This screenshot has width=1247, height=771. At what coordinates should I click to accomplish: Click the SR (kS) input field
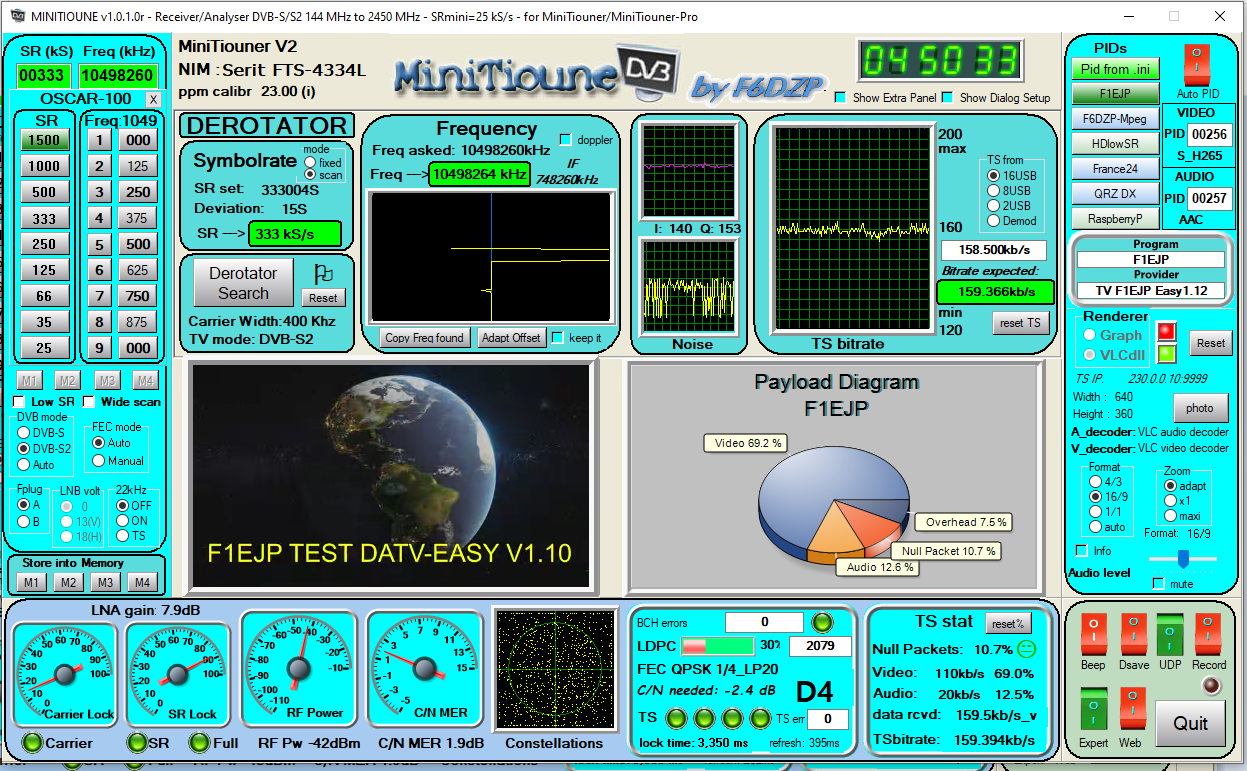[x=43, y=76]
